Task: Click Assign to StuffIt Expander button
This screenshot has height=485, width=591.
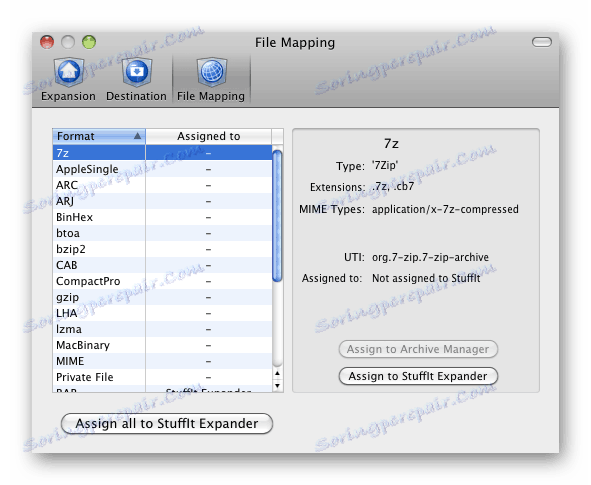Action: click(418, 376)
